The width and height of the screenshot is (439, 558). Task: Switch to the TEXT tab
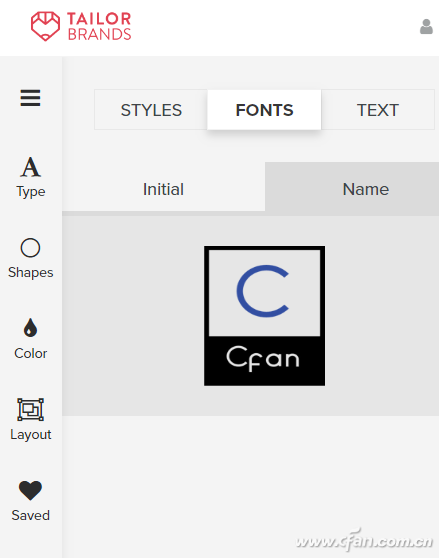pos(378,110)
